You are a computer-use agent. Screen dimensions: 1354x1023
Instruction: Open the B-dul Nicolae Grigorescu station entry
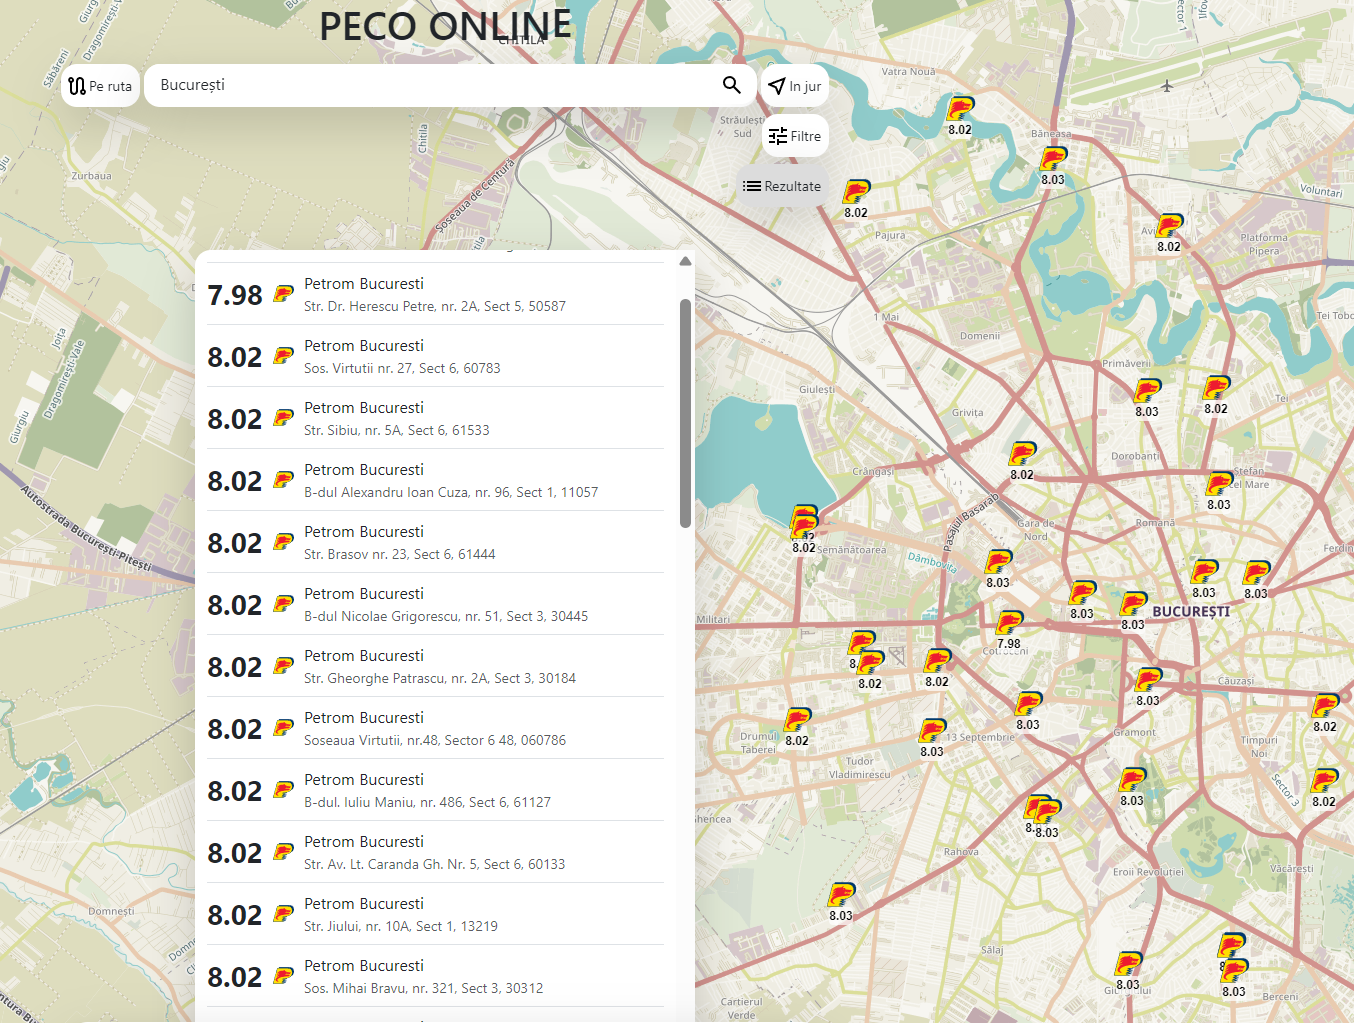(x=435, y=605)
